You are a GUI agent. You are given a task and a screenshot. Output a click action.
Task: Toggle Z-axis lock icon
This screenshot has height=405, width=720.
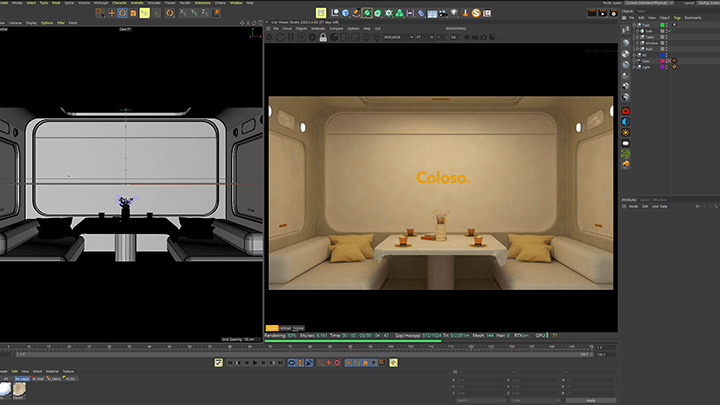point(205,13)
